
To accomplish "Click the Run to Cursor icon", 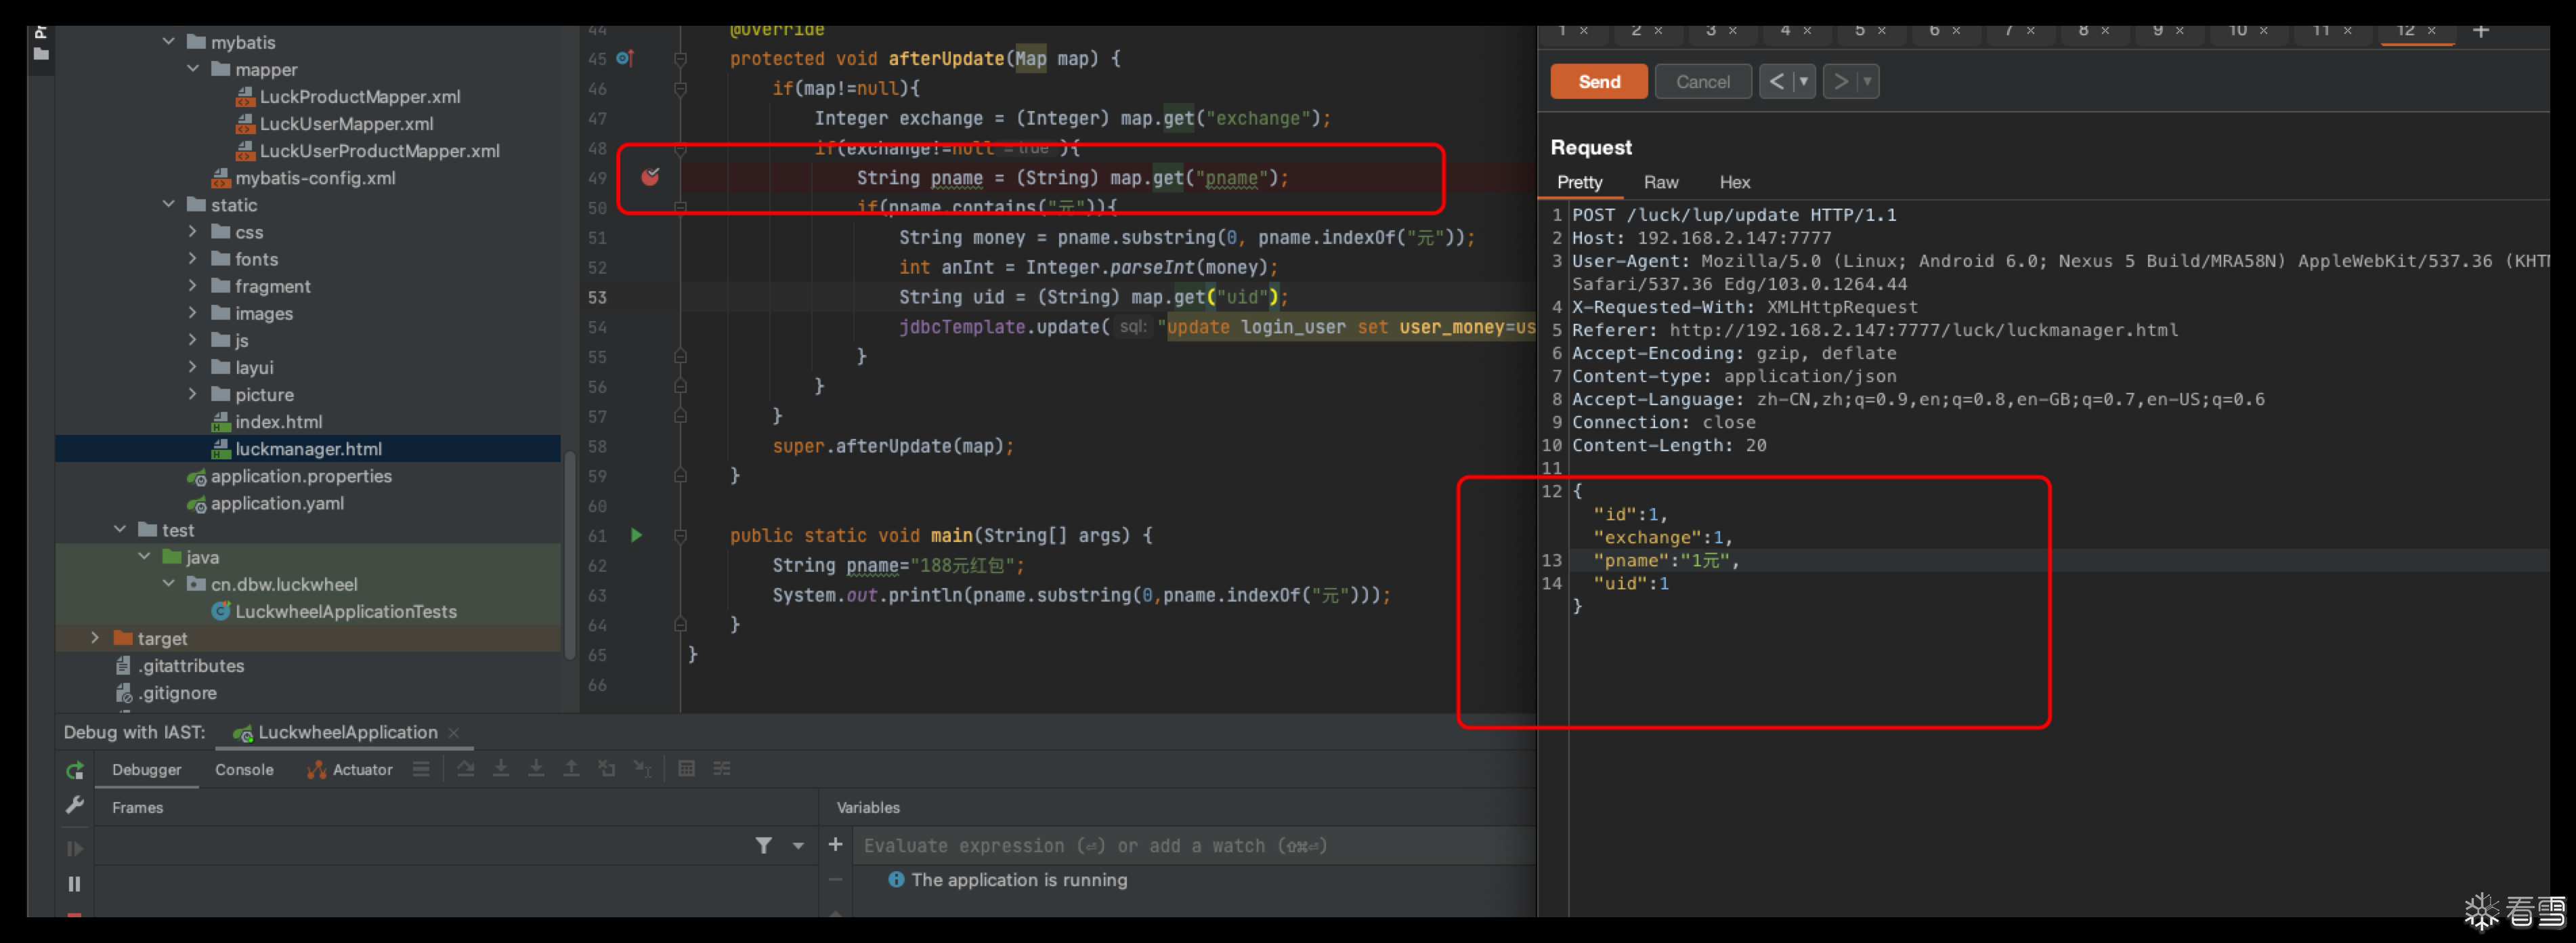I will [643, 768].
